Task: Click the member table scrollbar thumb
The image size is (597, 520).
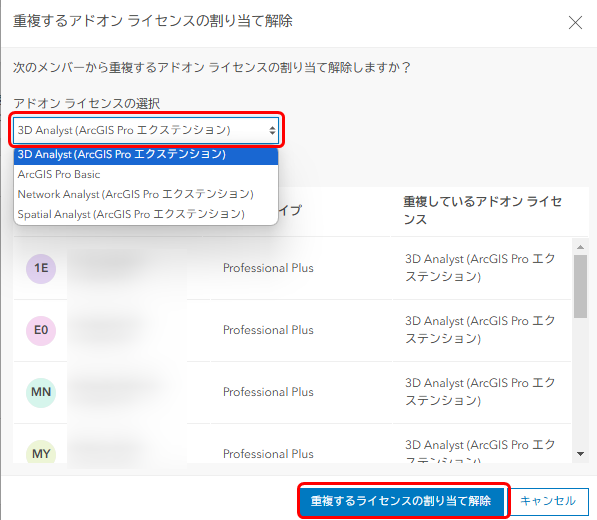Action: (x=580, y=286)
